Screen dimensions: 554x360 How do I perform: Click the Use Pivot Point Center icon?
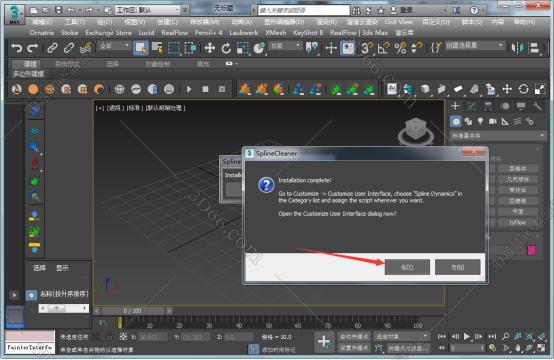click(x=312, y=48)
